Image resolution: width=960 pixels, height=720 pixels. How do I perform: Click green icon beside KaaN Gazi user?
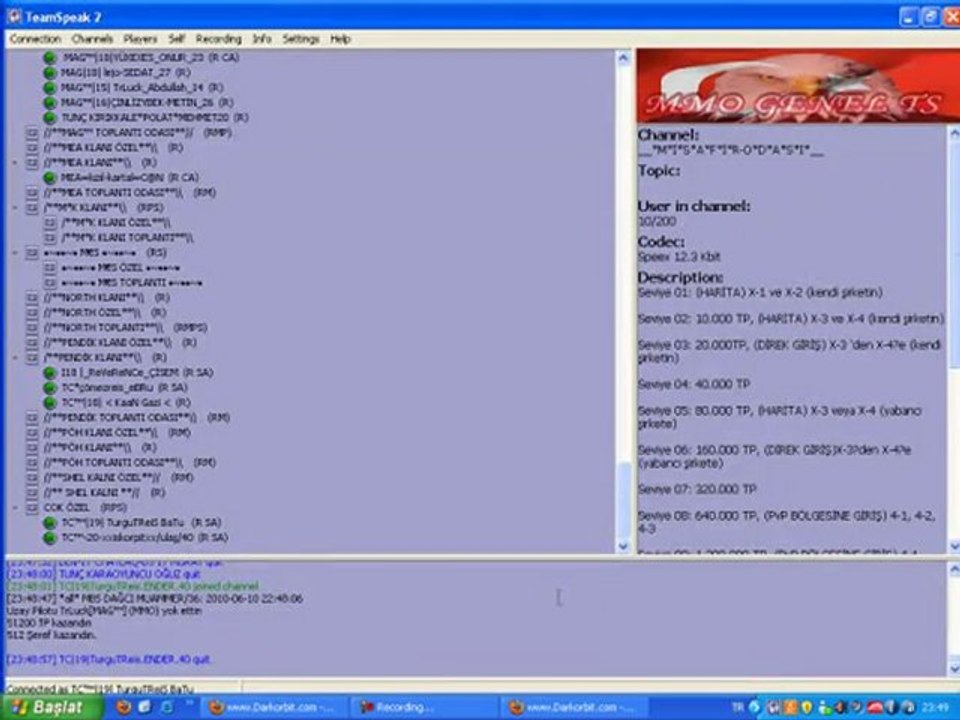pyautogui.click(x=50, y=402)
